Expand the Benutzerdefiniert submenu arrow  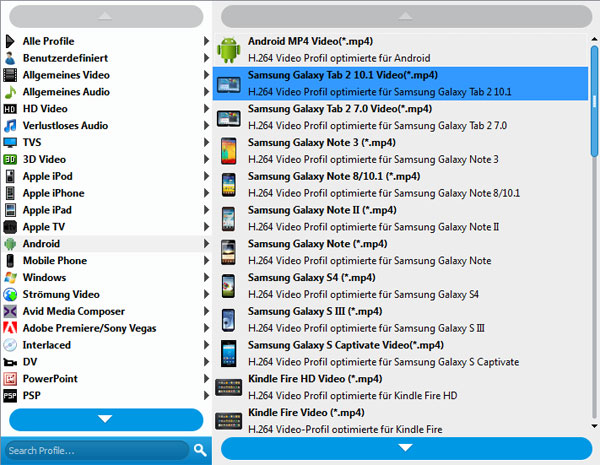pos(206,58)
